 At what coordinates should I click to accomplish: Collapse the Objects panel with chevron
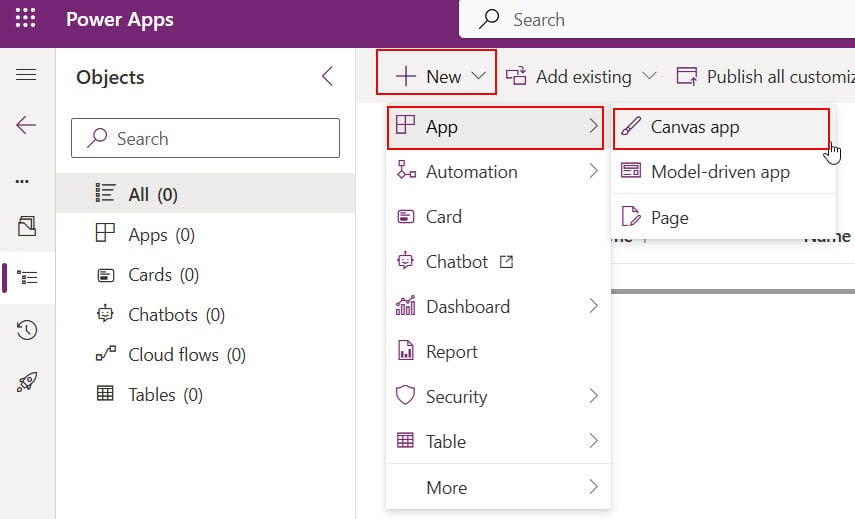(x=327, y=76)
